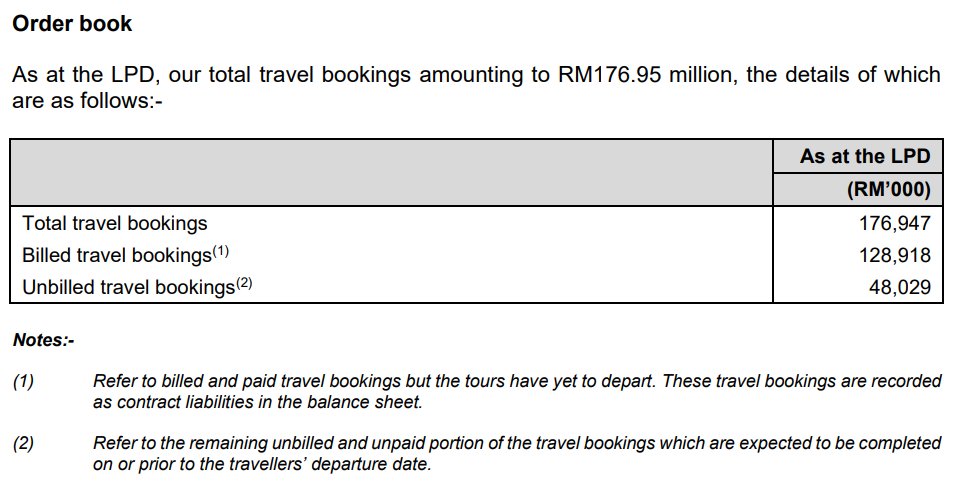The image size is (970, 485).
Task: Select the "As at the LPD" table header
Action: [864, 156]
